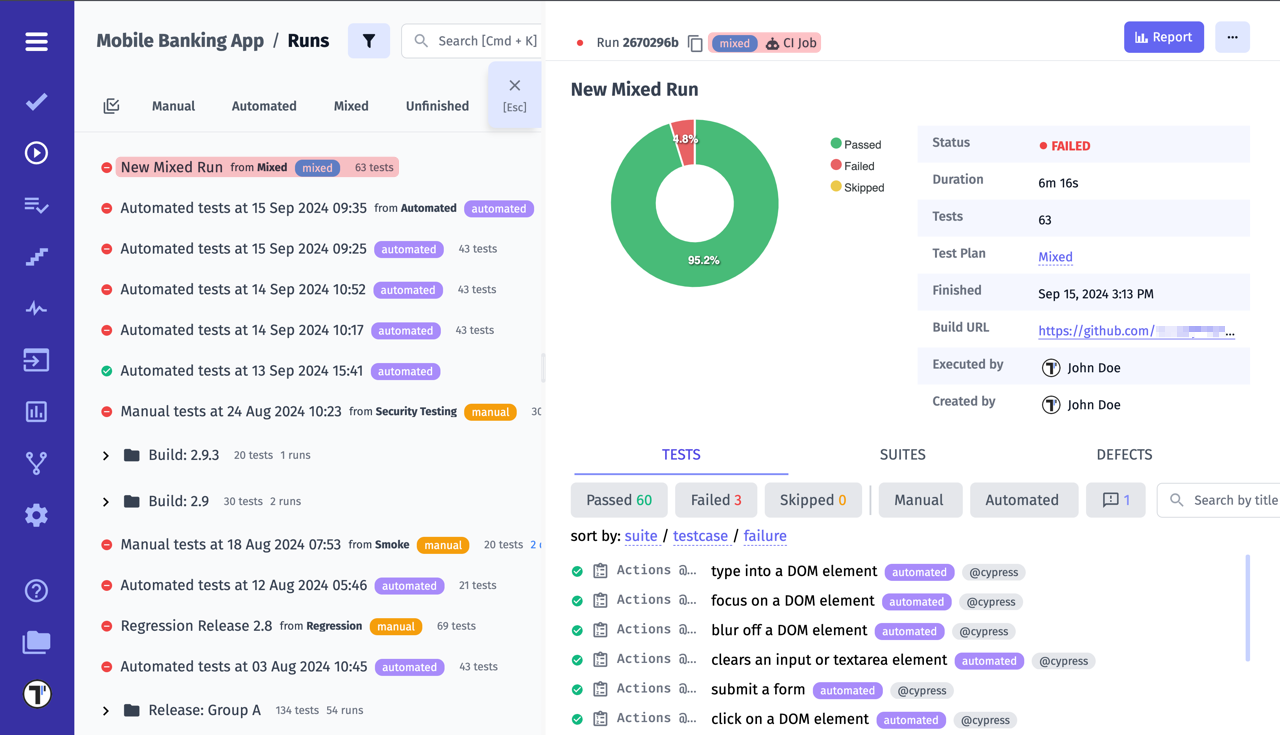Click the defects activity icon in sidebar
1280x735 pixels.
tap(36, 308)
